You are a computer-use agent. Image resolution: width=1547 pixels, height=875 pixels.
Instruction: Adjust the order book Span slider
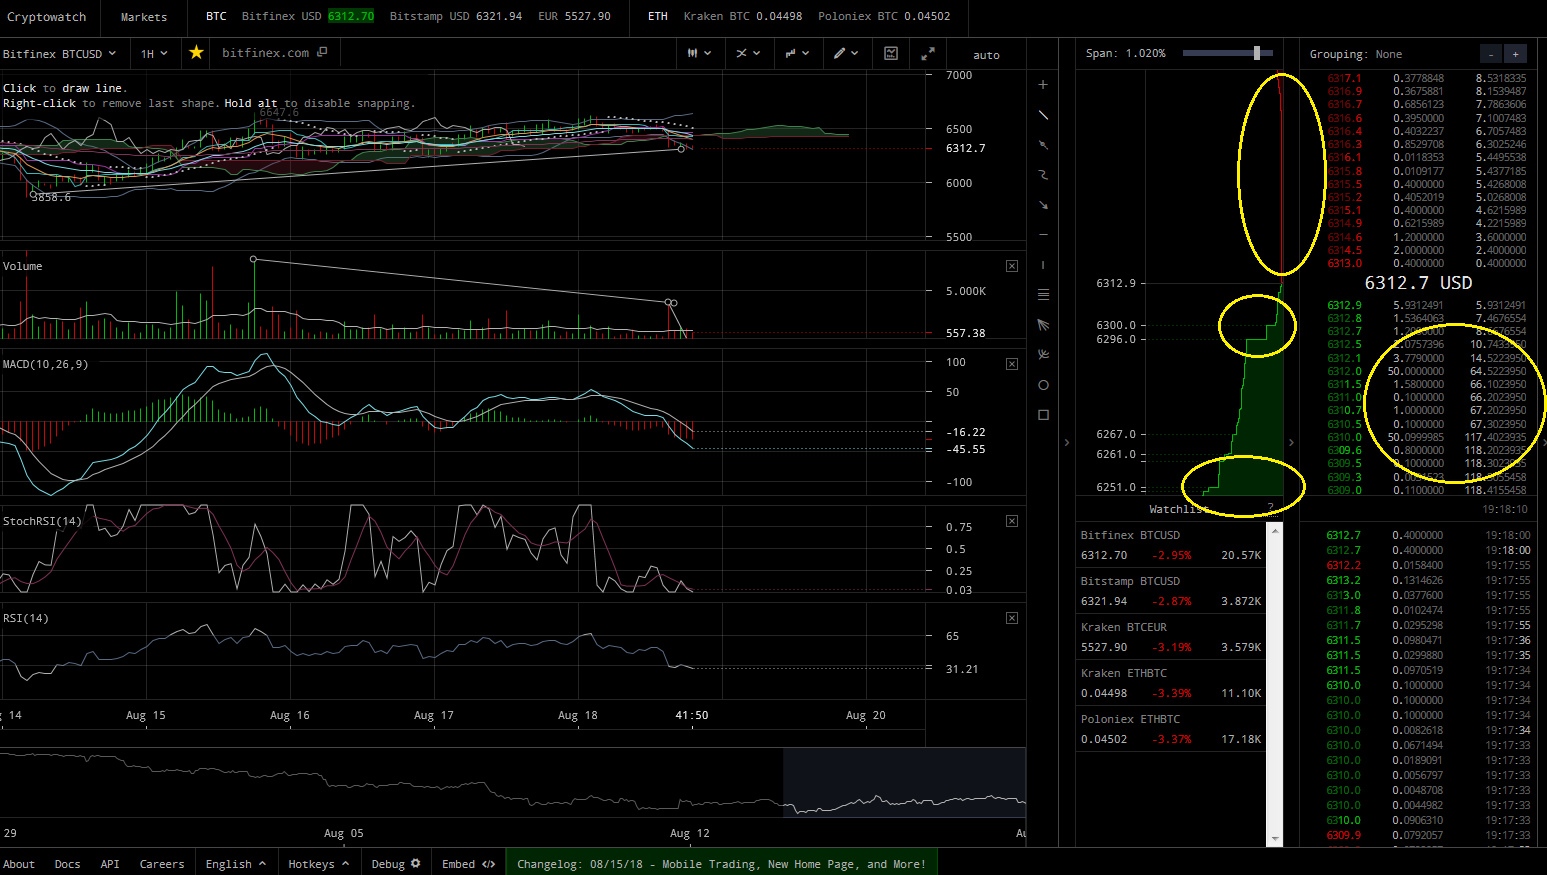click(x=1257, y=53)
